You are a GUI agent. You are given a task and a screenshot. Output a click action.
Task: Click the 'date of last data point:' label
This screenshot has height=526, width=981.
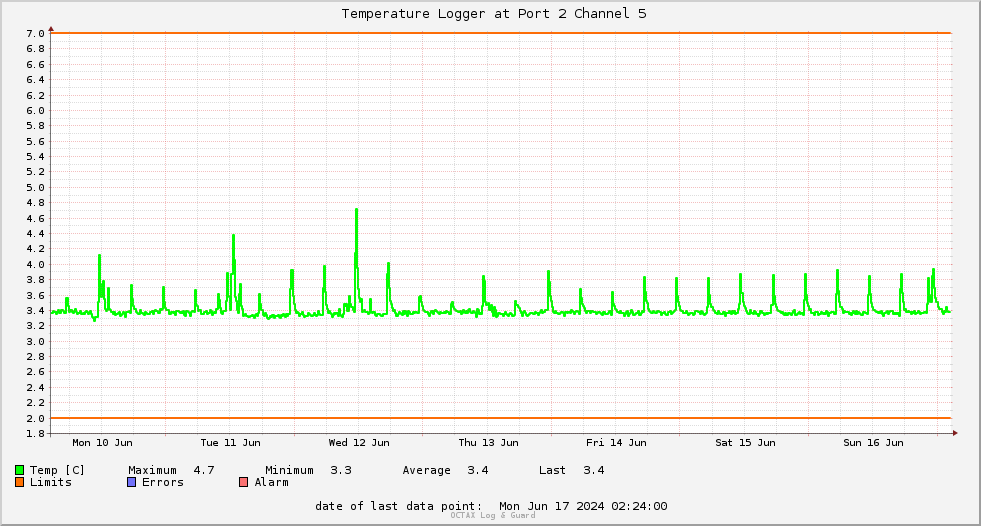[x=399, y=506]
